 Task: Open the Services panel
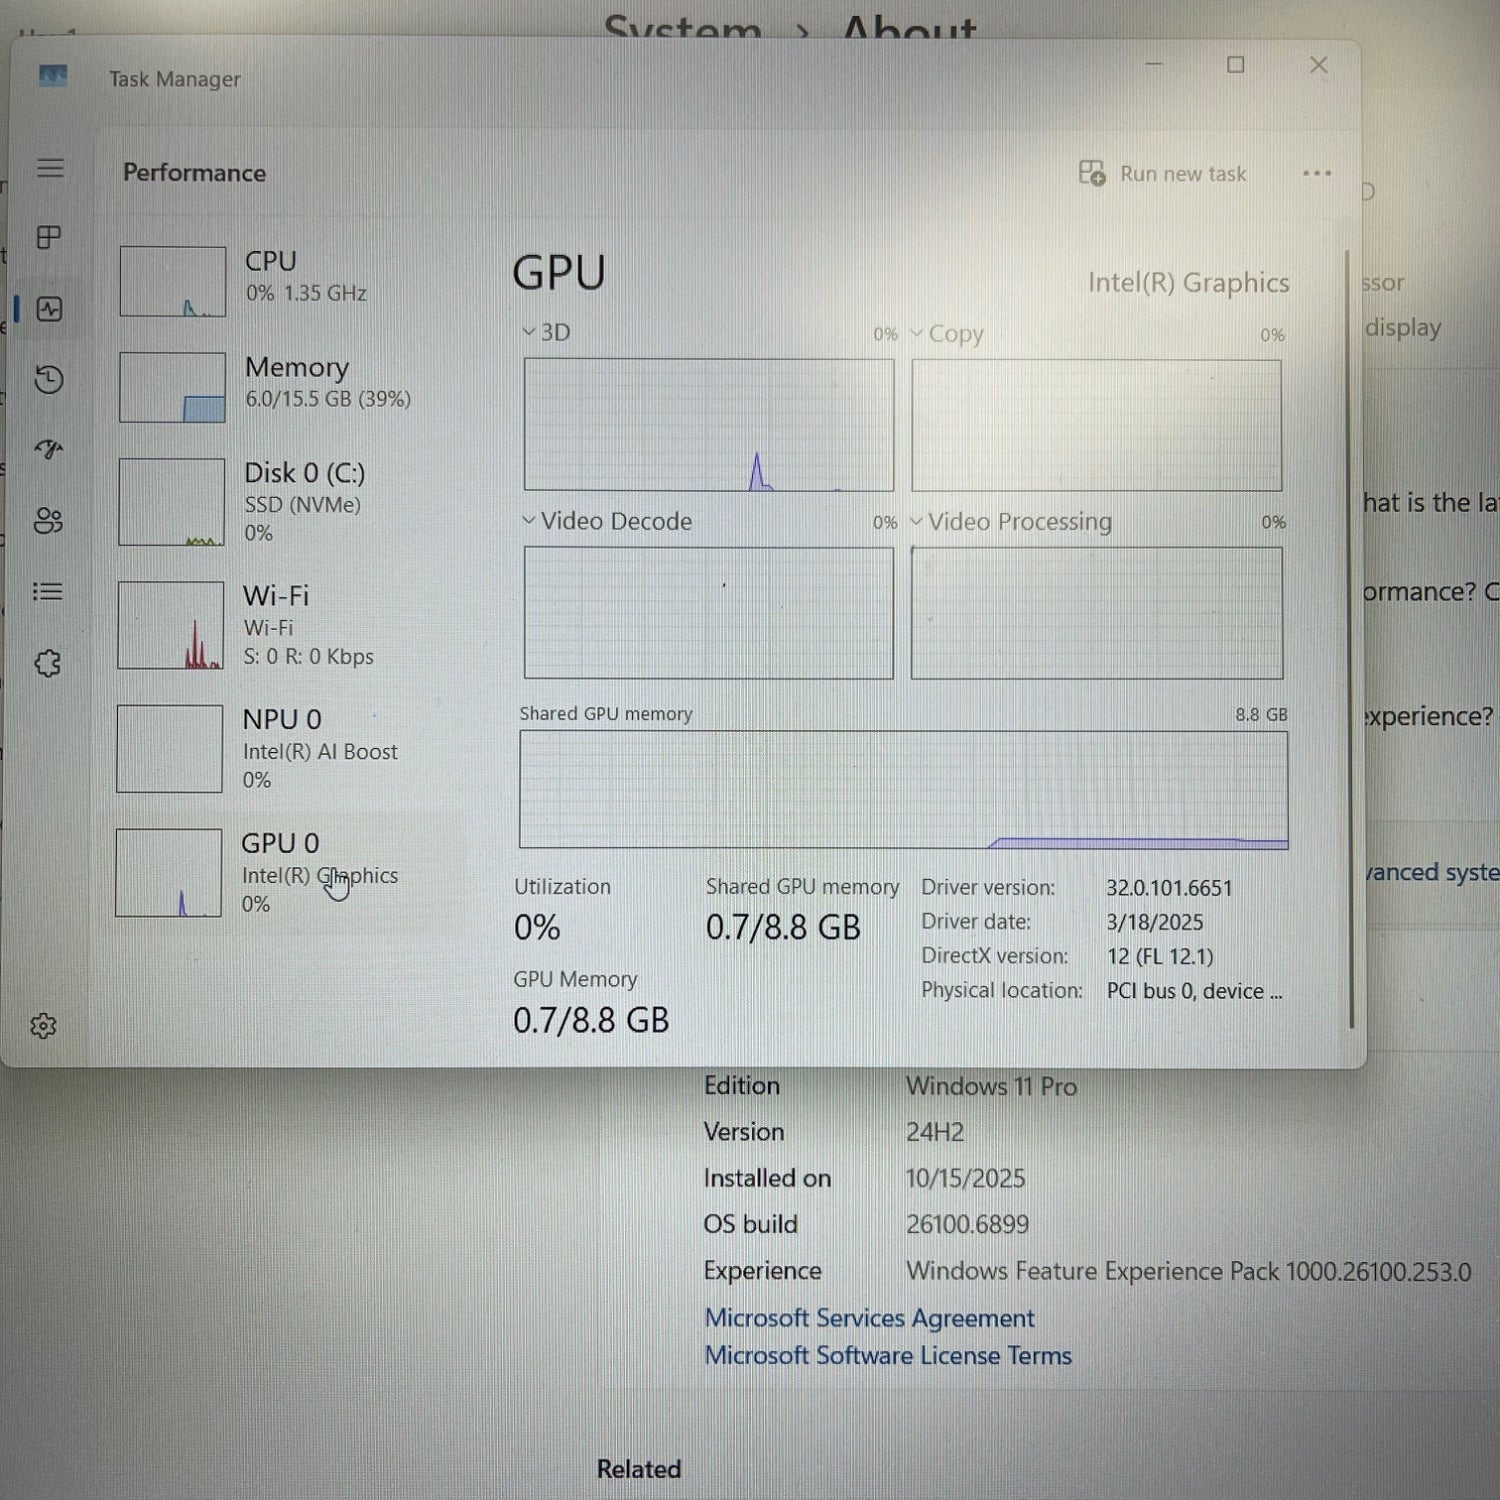click(48, 663)
